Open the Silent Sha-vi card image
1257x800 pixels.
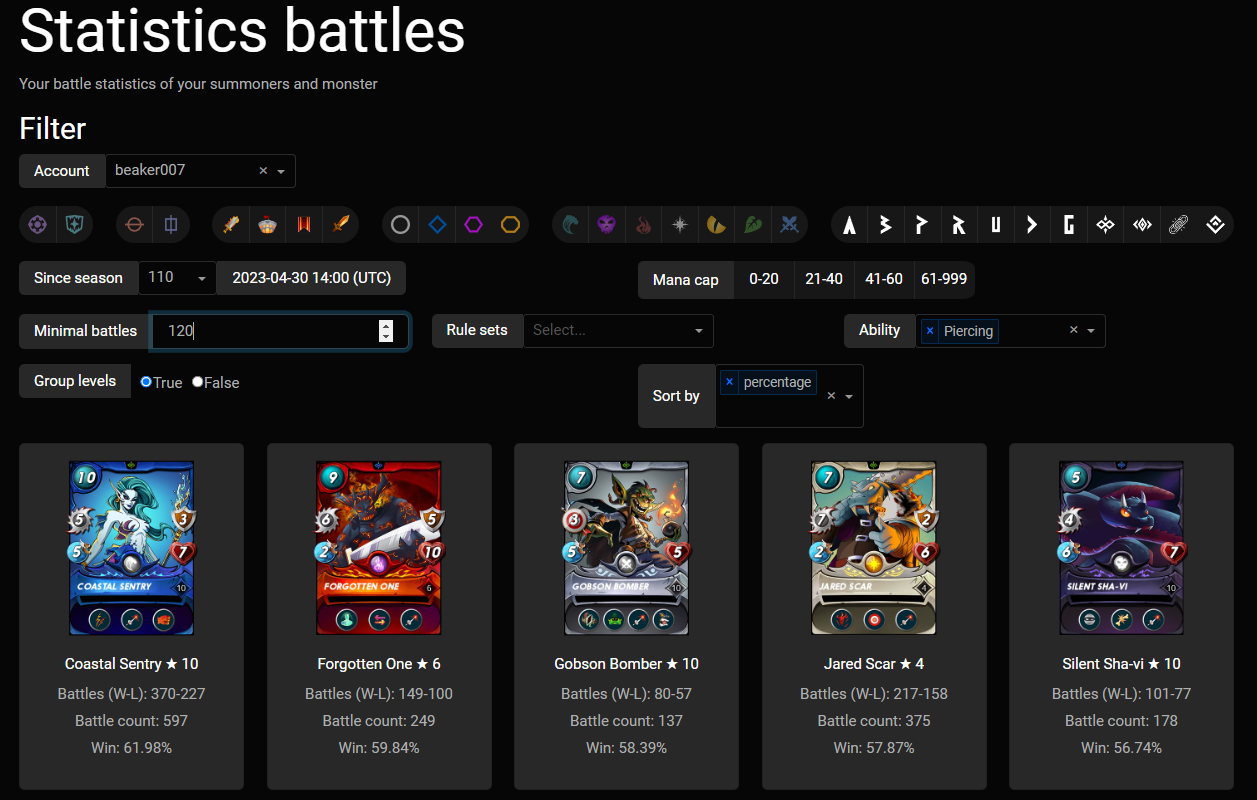point(1121,547)
